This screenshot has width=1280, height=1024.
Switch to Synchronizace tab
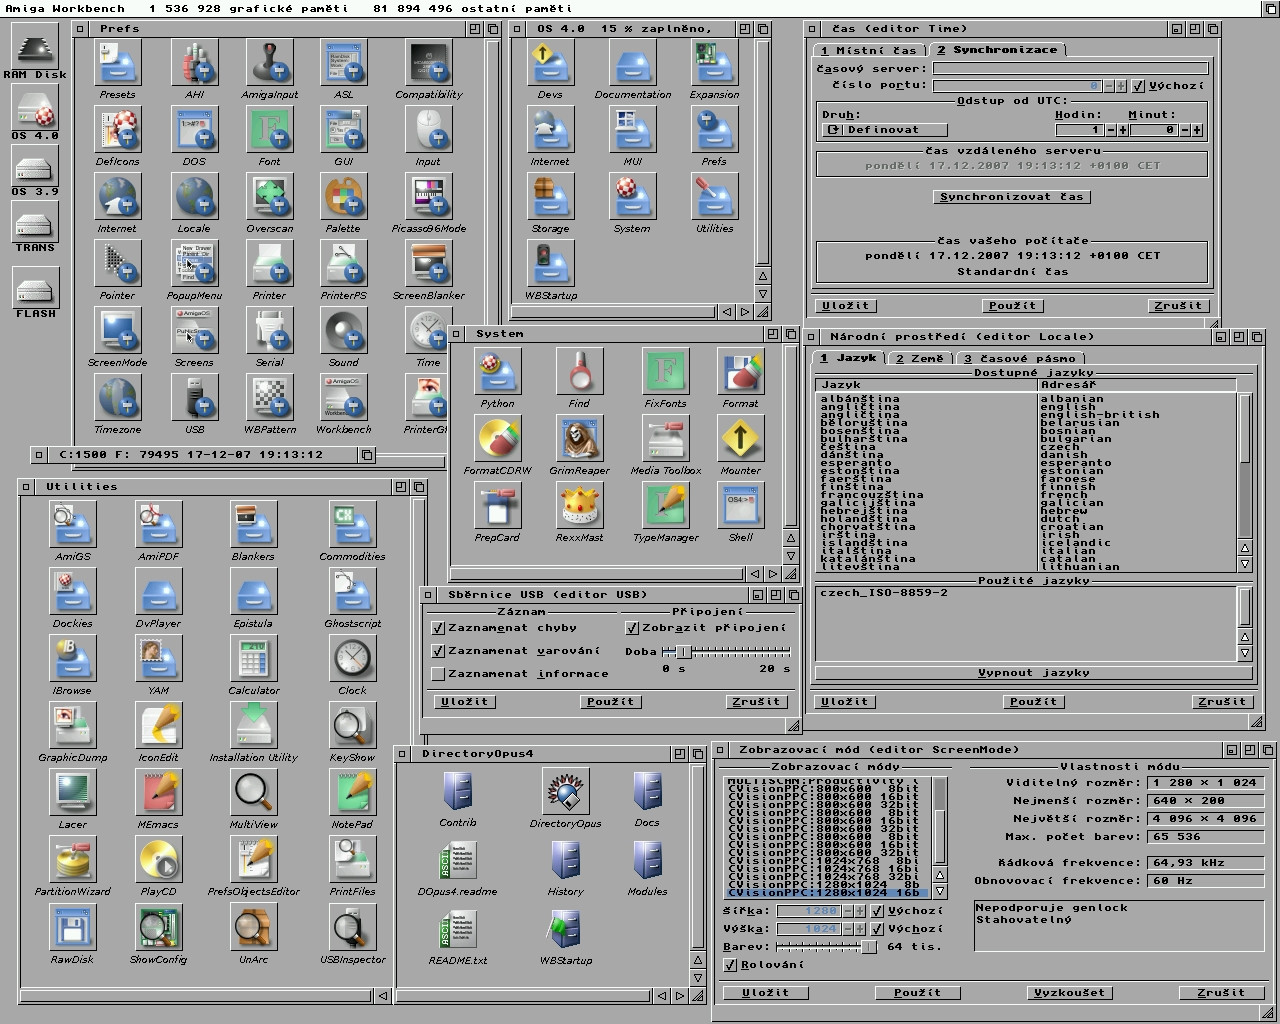point(996,50)
